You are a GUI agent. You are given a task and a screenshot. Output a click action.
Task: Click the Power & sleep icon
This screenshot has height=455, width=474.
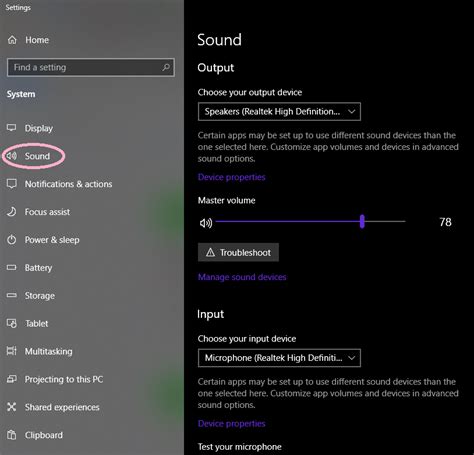(x=12, y=240)
